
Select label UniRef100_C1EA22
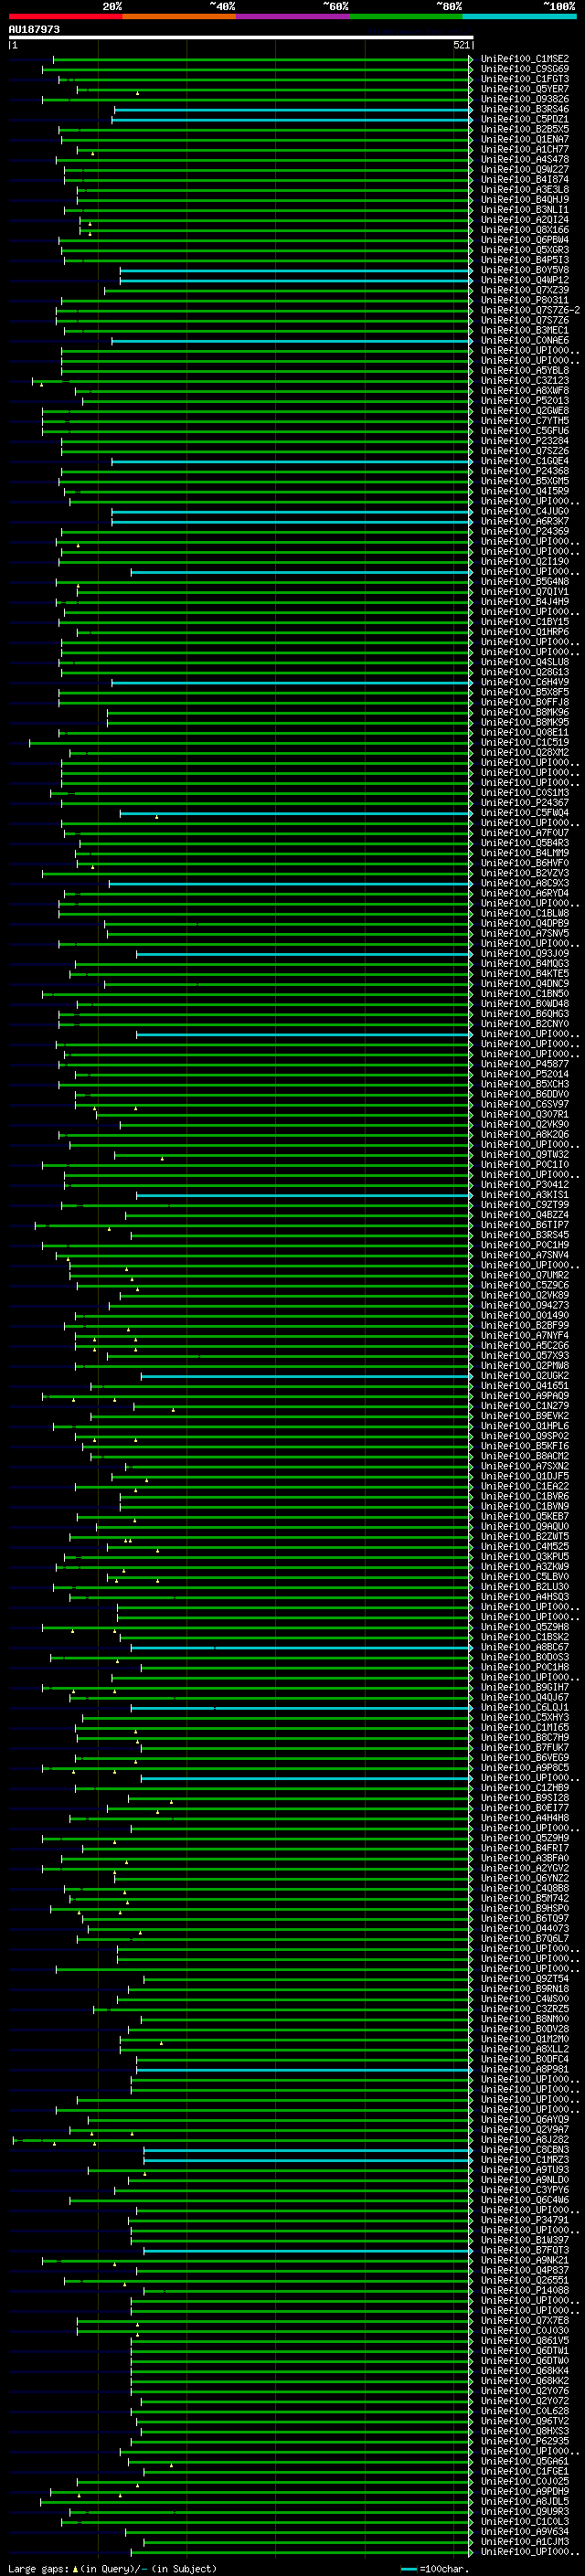(525, 1487)
